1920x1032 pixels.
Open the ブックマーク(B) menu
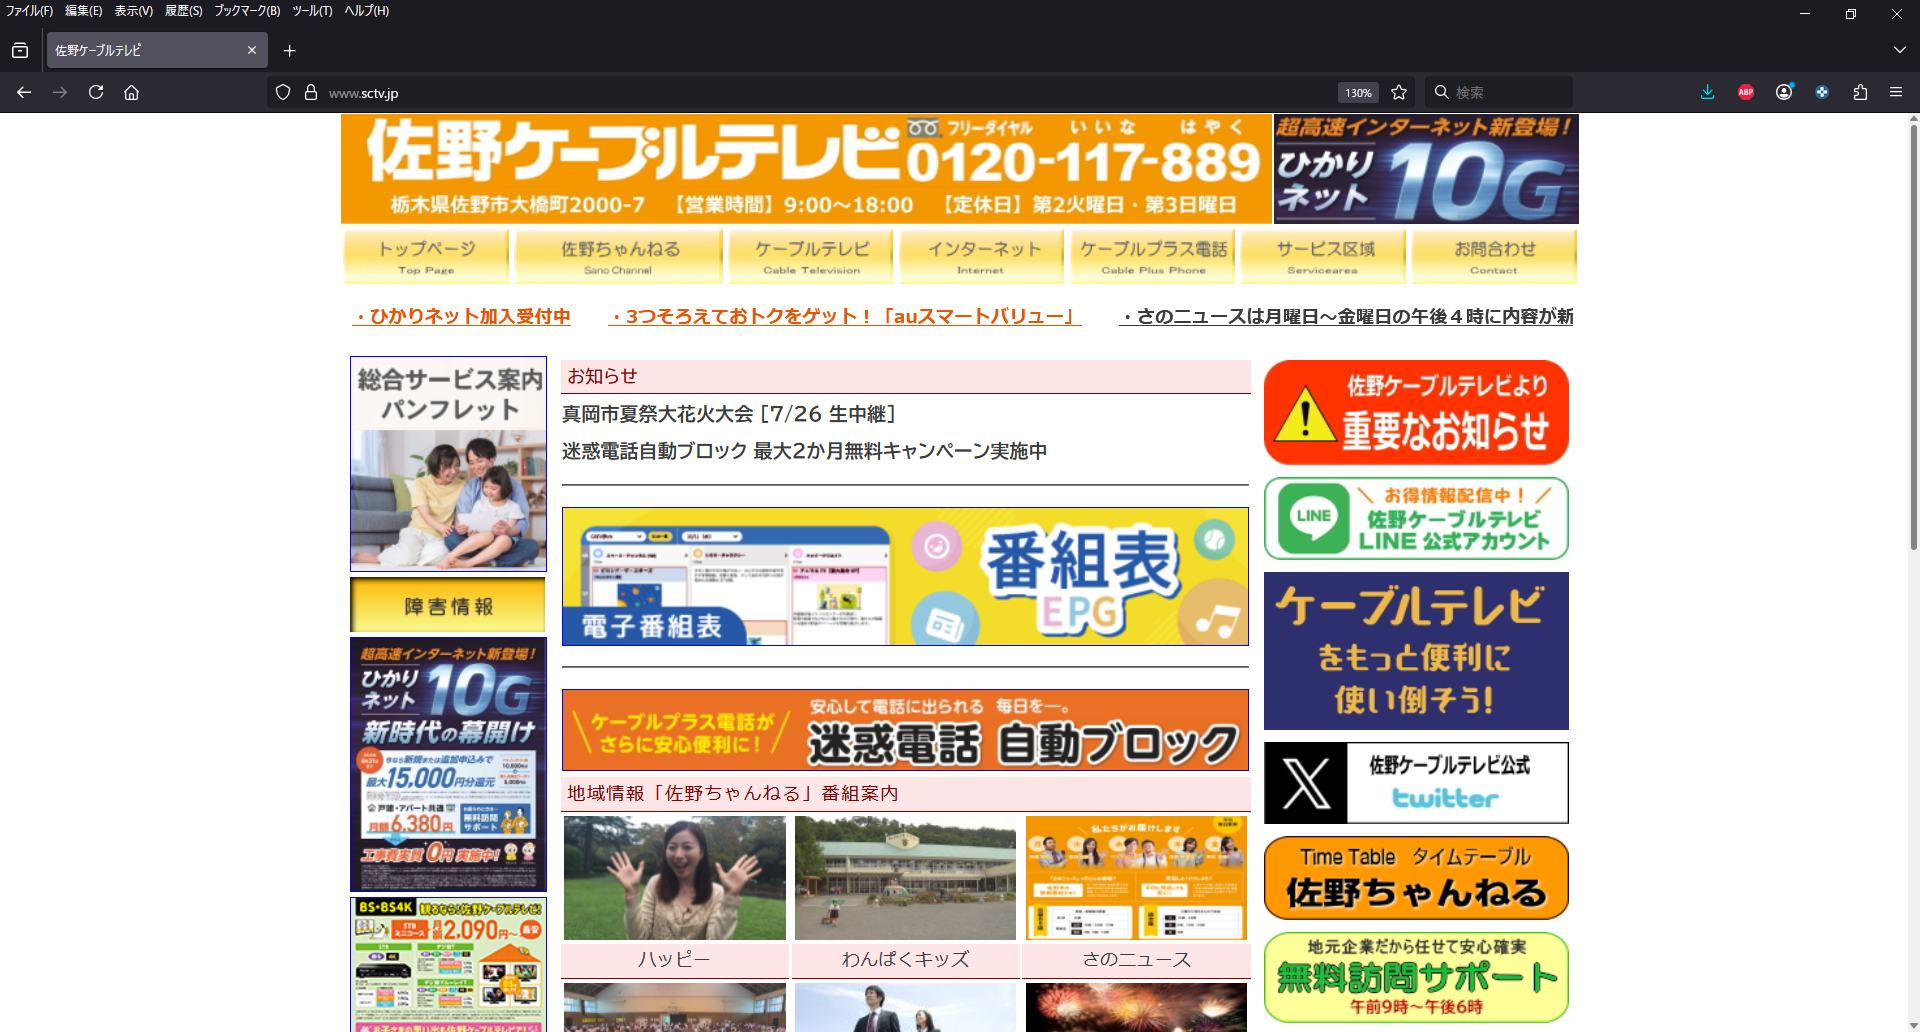point(247,11)
